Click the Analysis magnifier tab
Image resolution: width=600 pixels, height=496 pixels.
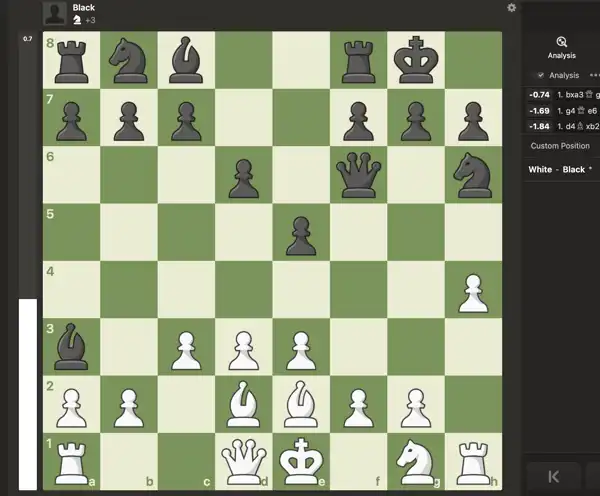(x=562, y=47)
